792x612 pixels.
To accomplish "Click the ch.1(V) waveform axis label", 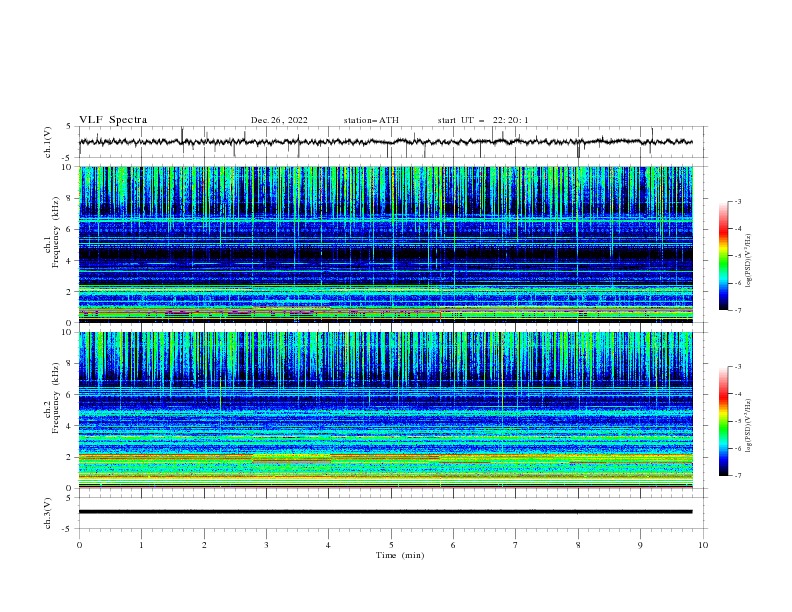I will pos(48,142).
